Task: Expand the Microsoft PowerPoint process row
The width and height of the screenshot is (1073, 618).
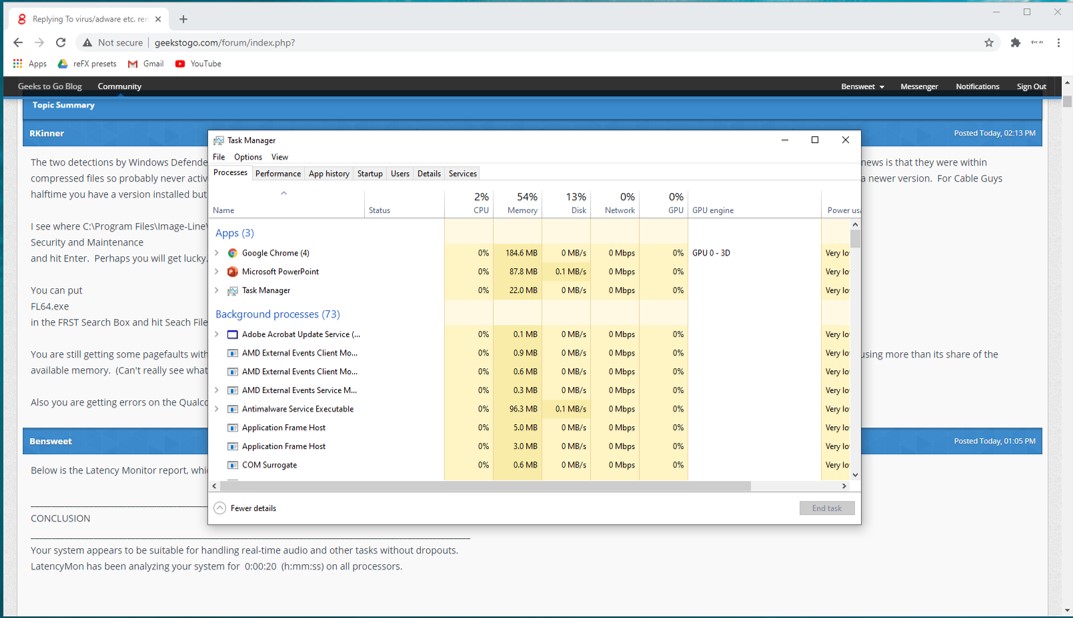Action: 217,272
